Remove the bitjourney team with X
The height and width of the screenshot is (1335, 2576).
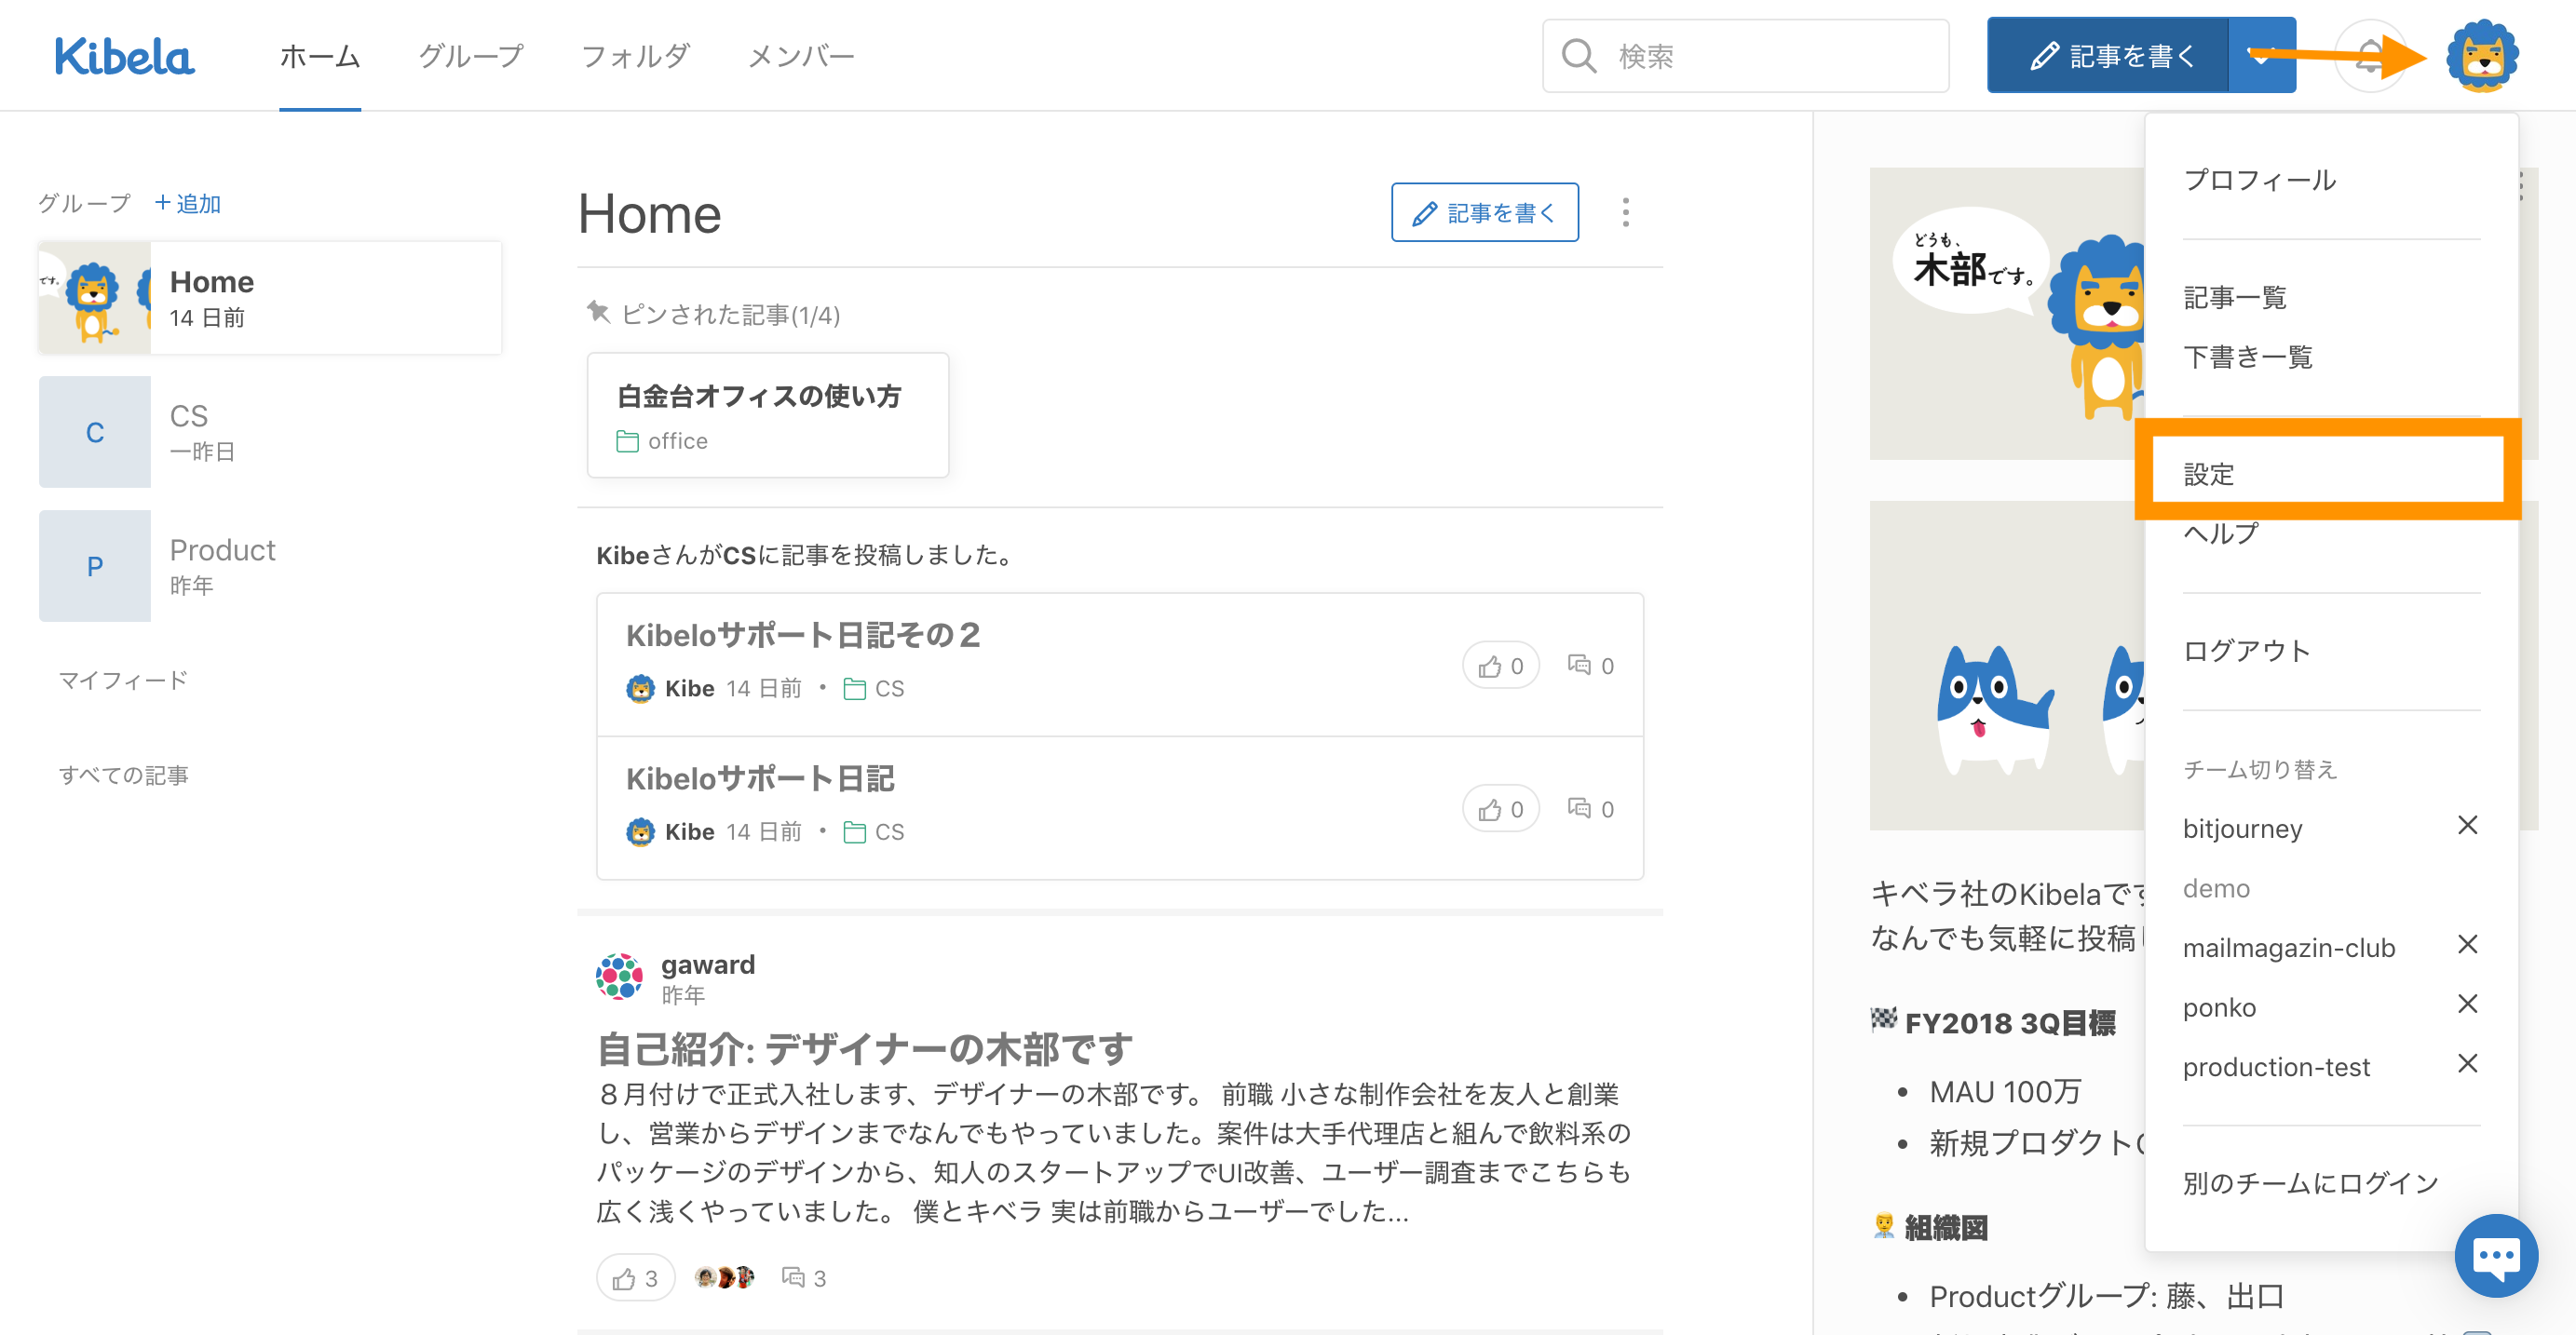[2467, 826]
